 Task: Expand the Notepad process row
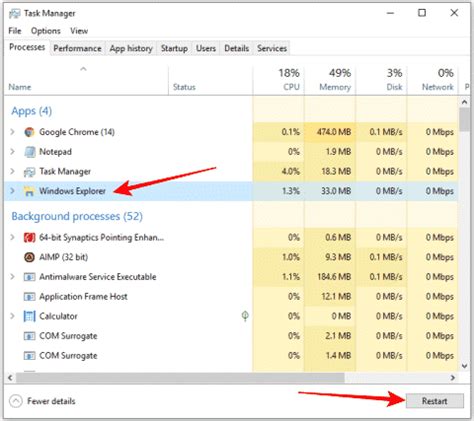coord(13,152)
